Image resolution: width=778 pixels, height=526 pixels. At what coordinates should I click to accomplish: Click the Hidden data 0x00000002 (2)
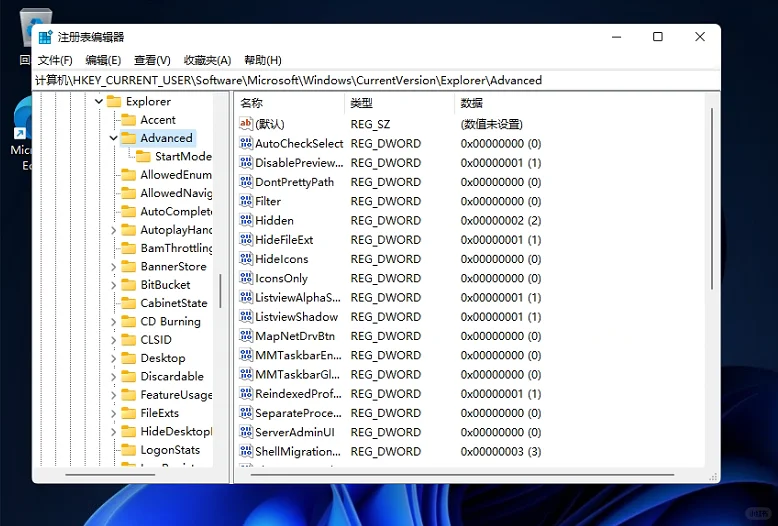coord(501,220)
